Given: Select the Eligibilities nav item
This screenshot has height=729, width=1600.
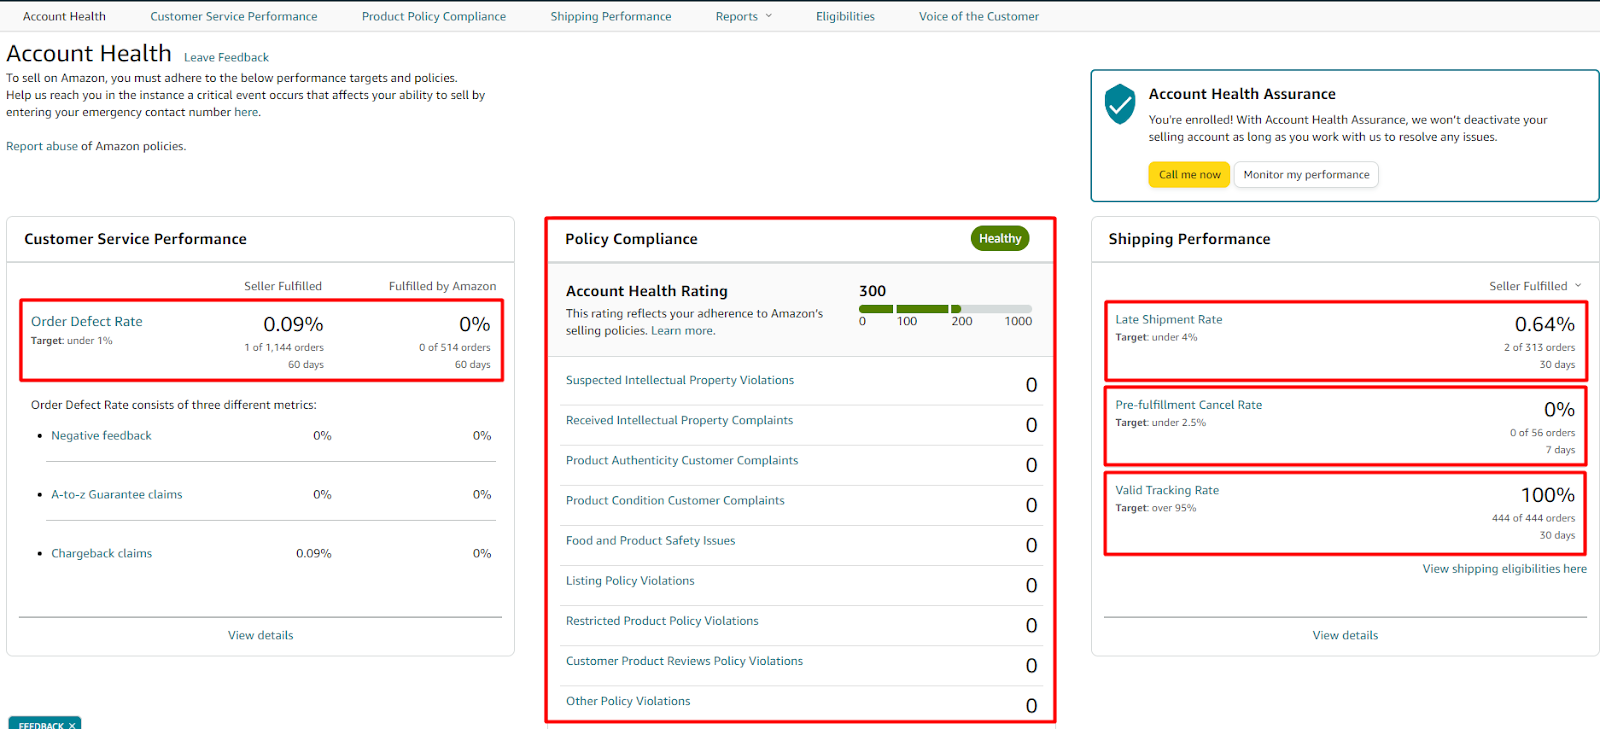Looking at the screenshot, I should point(845,16).
